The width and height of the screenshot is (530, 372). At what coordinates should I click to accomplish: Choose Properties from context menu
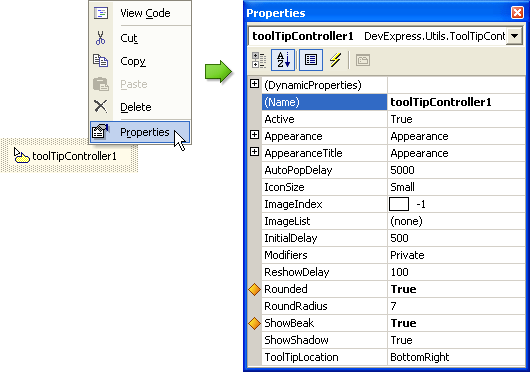pyautogui.click(x=140, y=132)
